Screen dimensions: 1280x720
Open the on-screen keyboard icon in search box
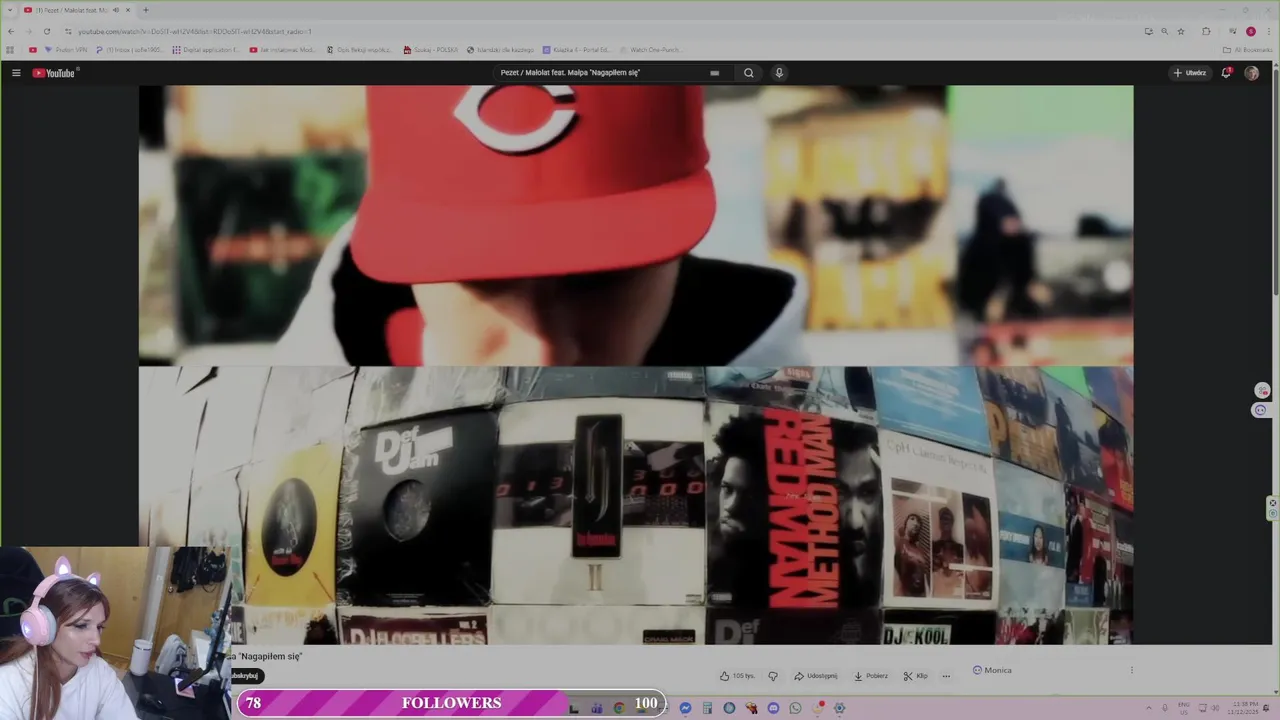pyautogui.click(x=714, y=73)
